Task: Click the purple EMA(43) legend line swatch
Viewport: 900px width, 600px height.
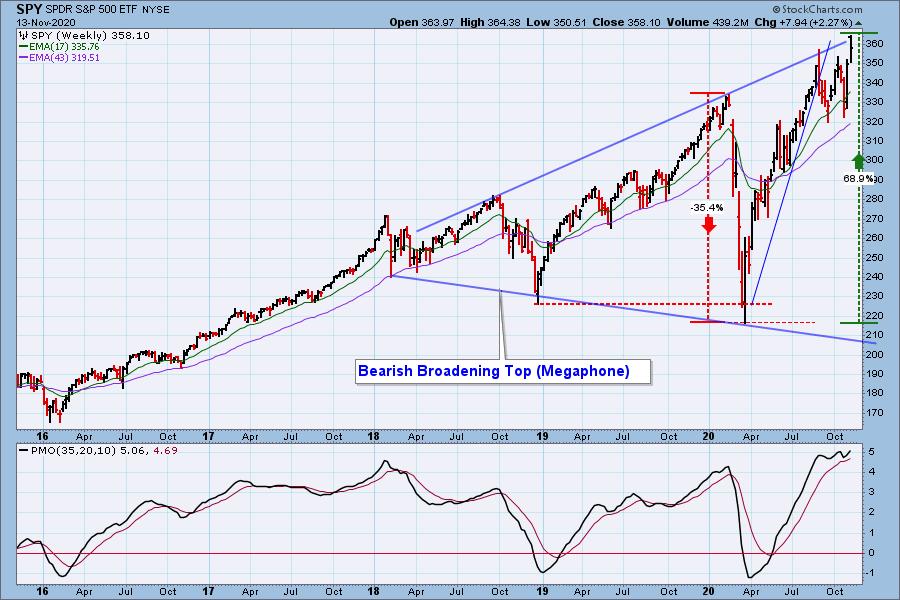Action: click(x=24, y=57)
